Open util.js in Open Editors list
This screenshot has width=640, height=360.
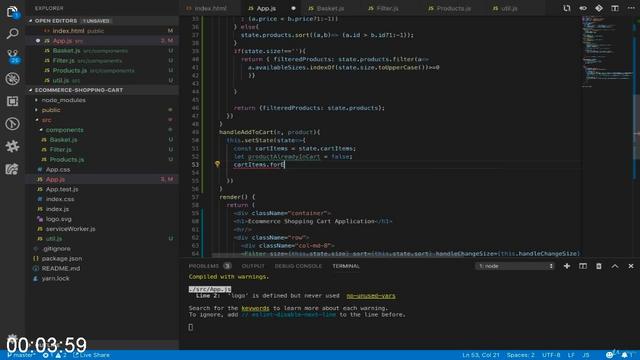[x=103, y=80]
